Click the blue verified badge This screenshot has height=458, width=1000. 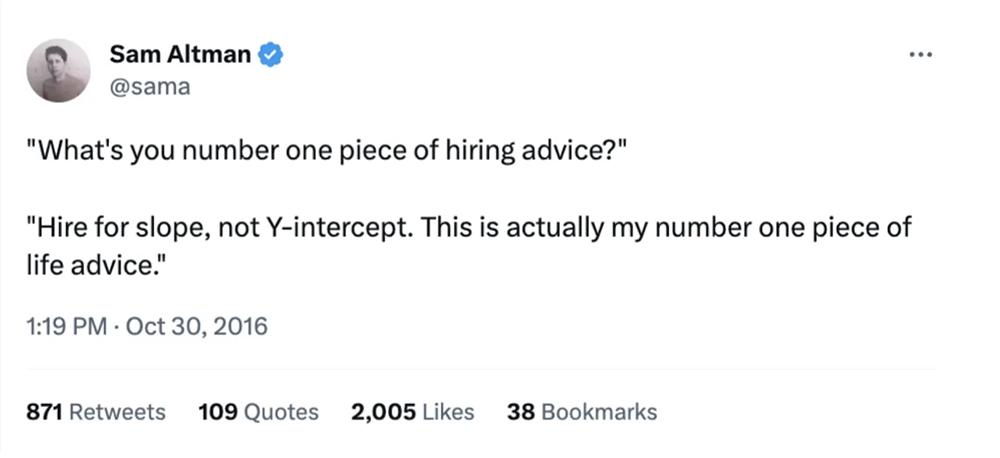point(271,54)
